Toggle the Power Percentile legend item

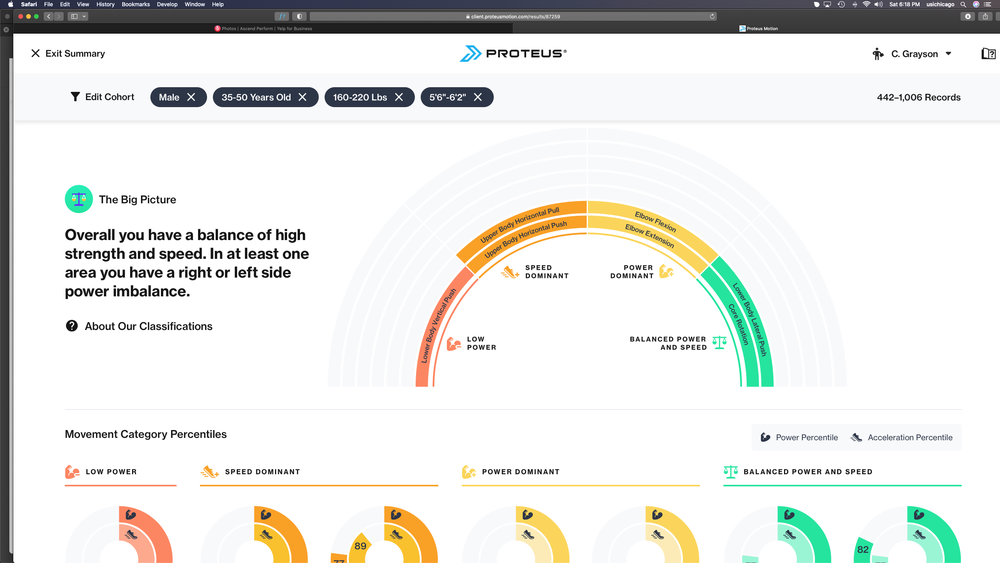pos(799,438)
